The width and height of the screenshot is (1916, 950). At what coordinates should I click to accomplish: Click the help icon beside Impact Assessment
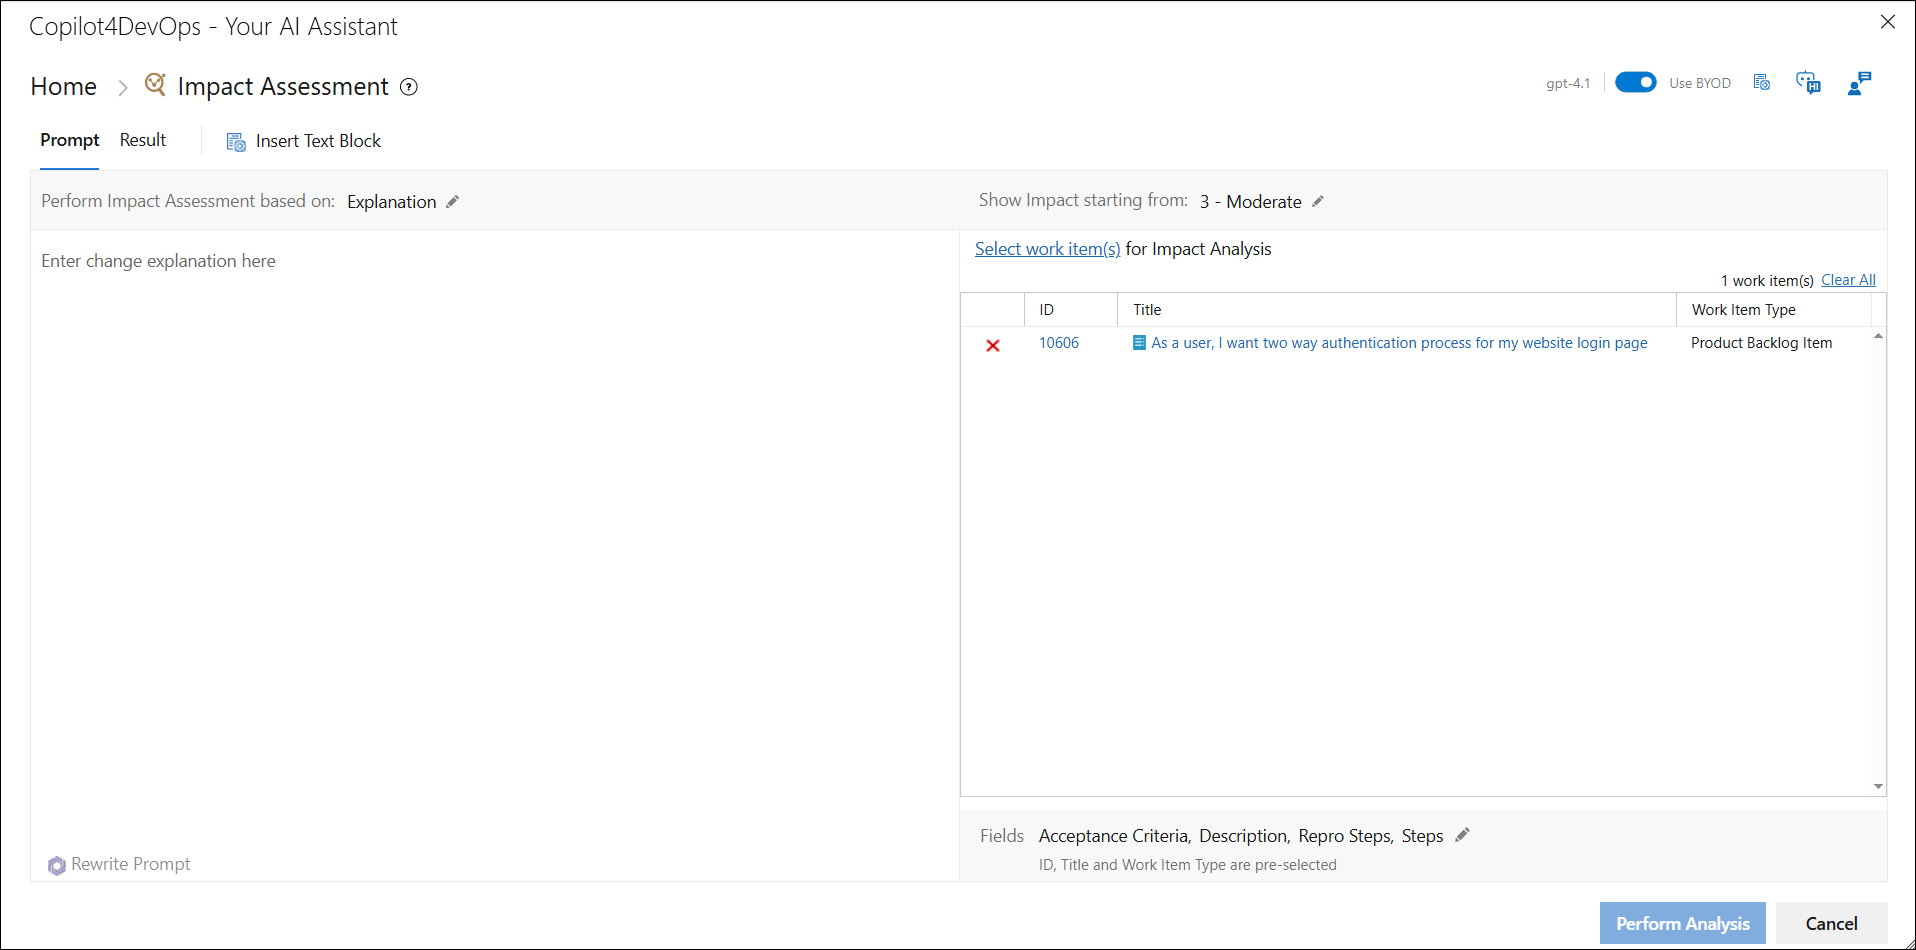click(x=408, y=87)
